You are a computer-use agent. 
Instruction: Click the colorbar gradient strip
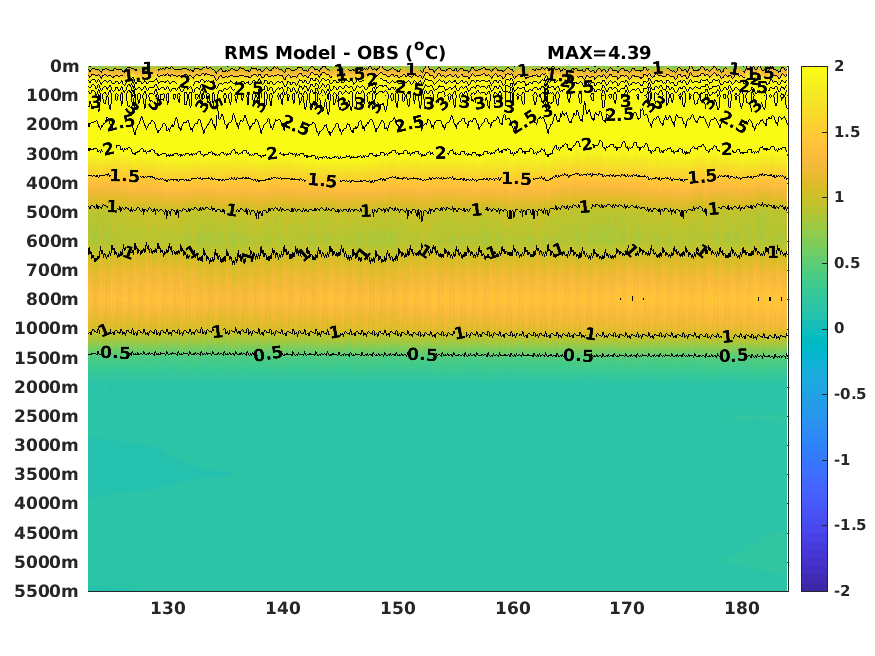point(814,329)
